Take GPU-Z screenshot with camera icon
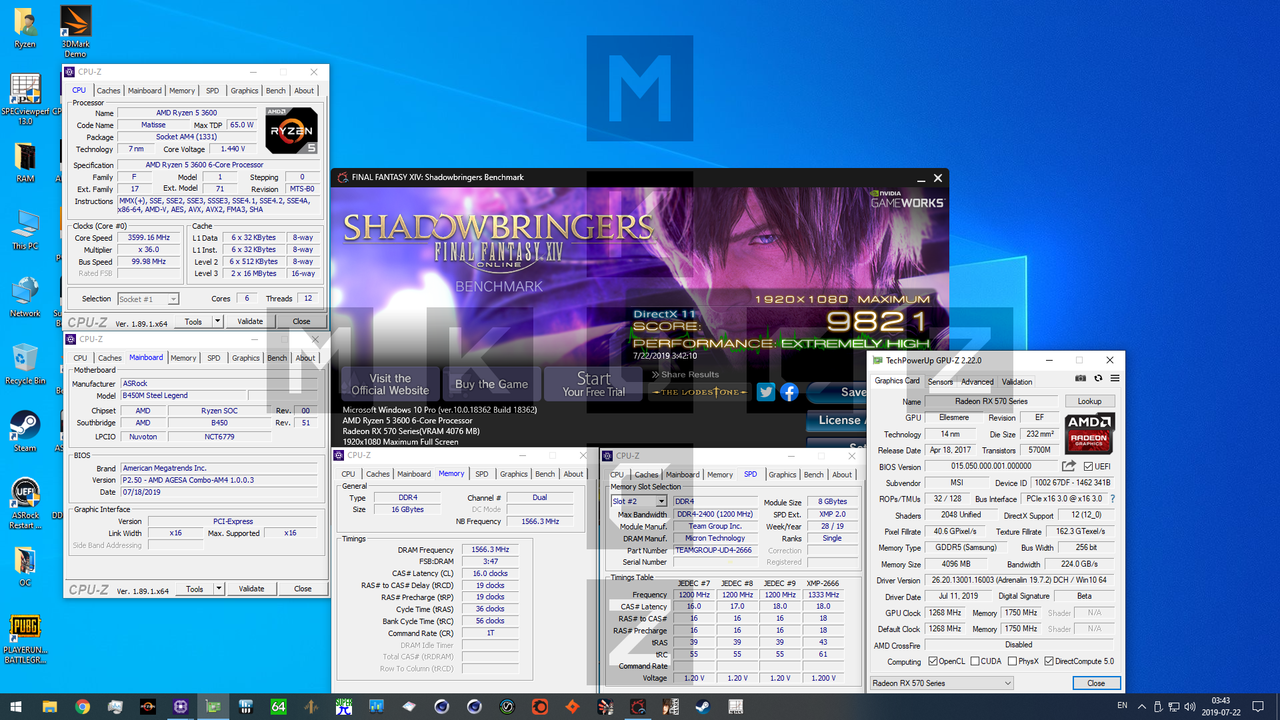This screenshot has width=1280, height=720. pos(1080,379)
